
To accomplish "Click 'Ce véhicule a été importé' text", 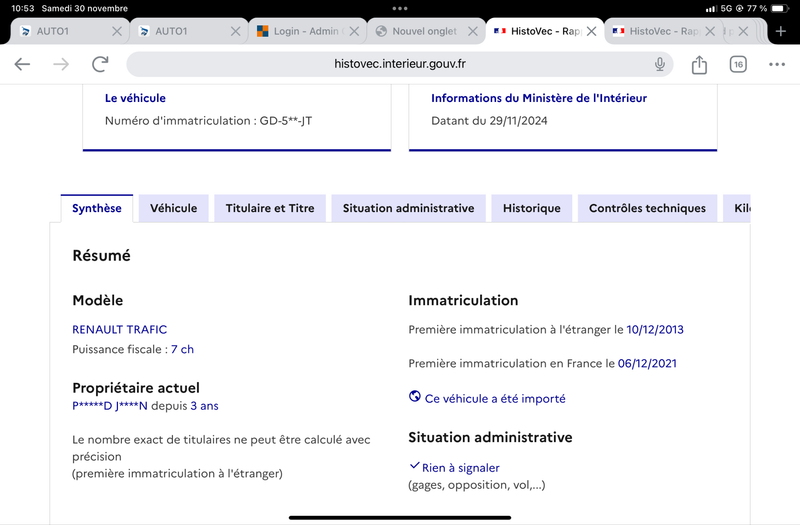I will [x=495, y=398].
